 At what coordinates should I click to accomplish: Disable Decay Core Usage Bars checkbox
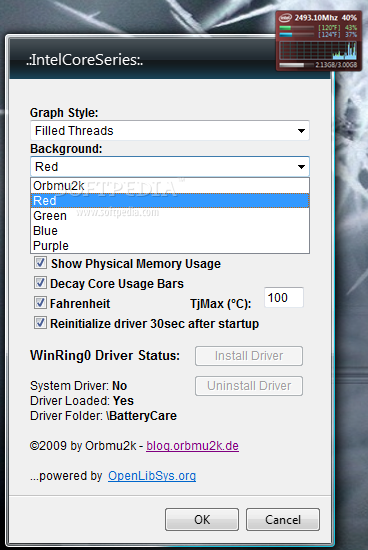click(x=40, y=283)
